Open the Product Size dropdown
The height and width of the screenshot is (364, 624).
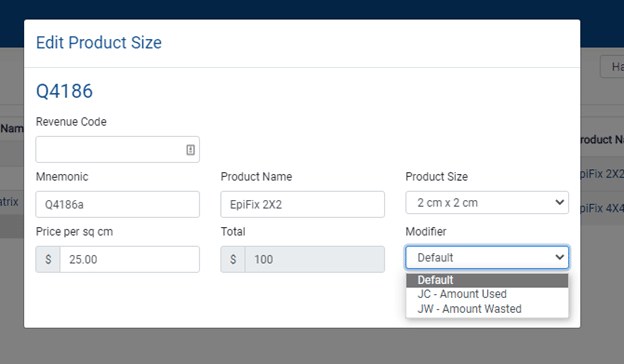coord(487,202)
